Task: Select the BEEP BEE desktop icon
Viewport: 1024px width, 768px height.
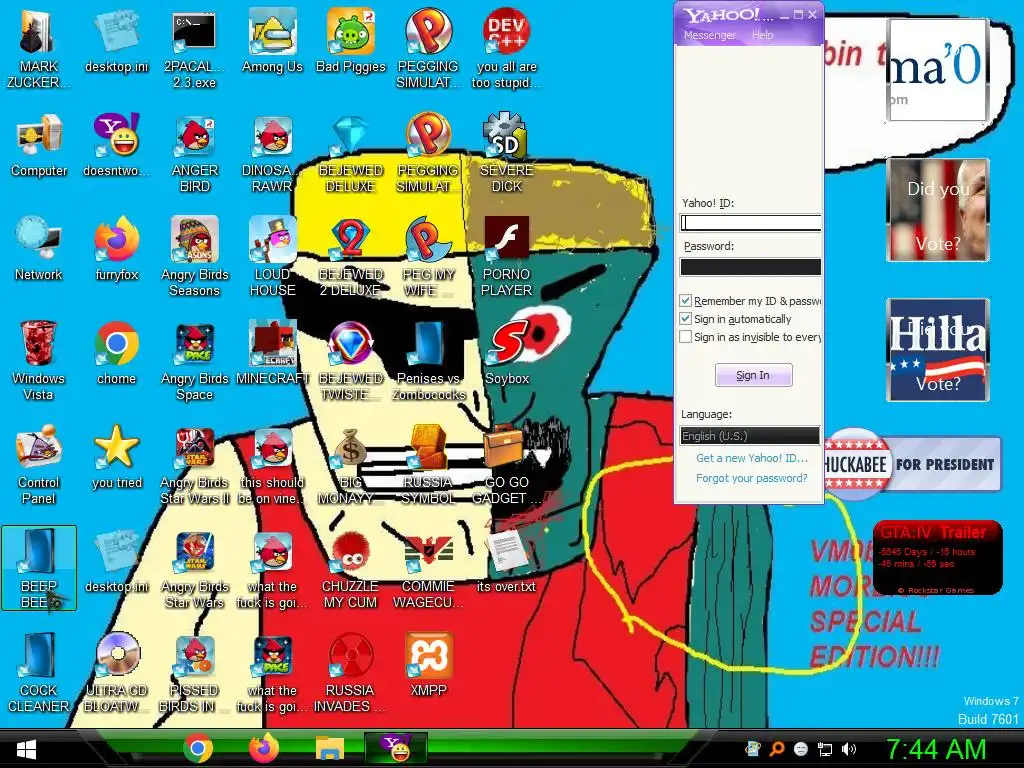Action: pos(39,568)
